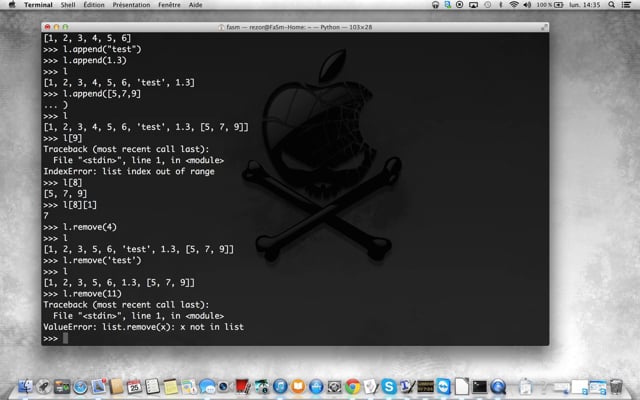Click the home folder icon in window title
This screenshot has width=640, height=400.
221,27
